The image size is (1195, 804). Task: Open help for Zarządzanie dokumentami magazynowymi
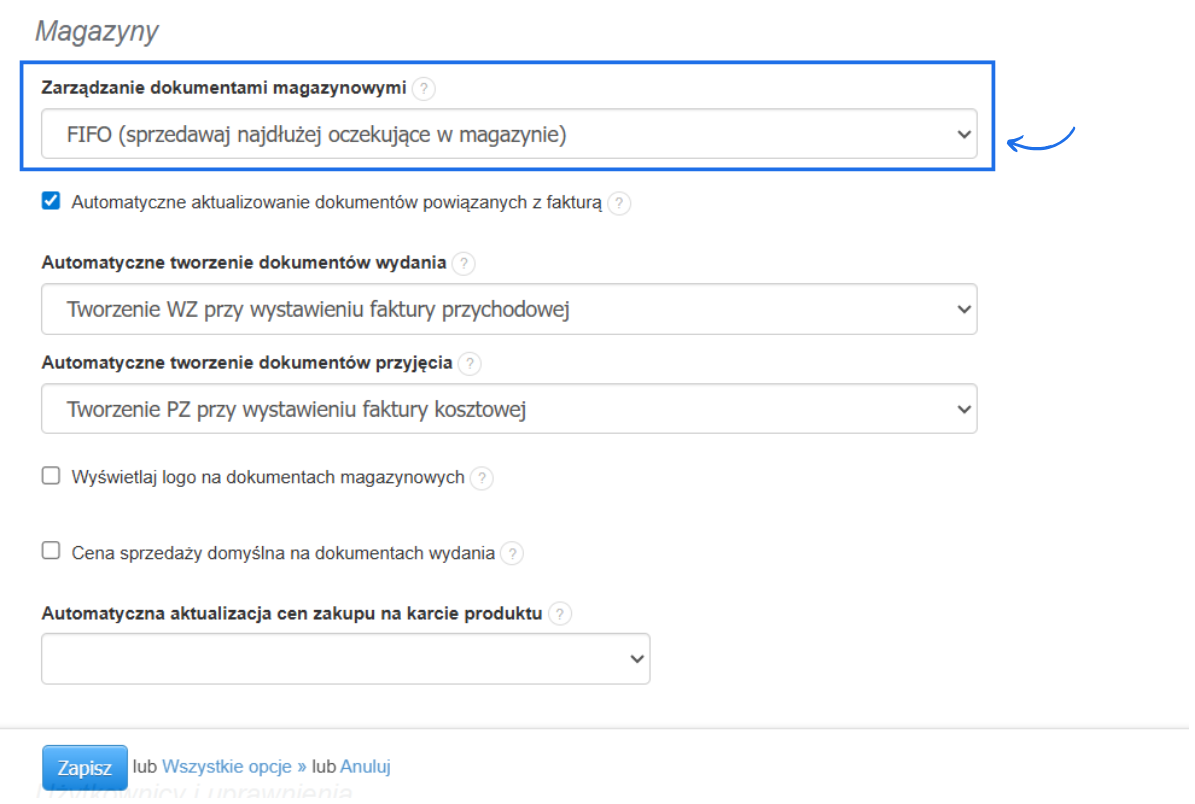pyautogui.click(x=424, y=88)
